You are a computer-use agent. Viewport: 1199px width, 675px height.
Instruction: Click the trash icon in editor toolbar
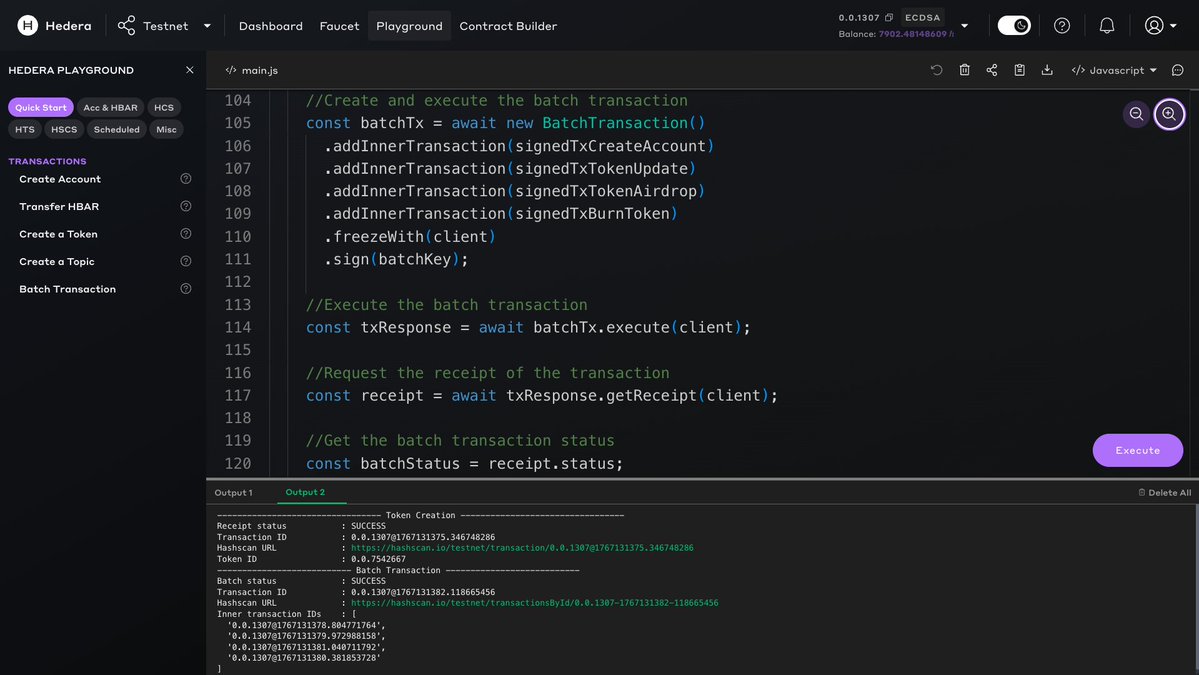click(964, 70)
